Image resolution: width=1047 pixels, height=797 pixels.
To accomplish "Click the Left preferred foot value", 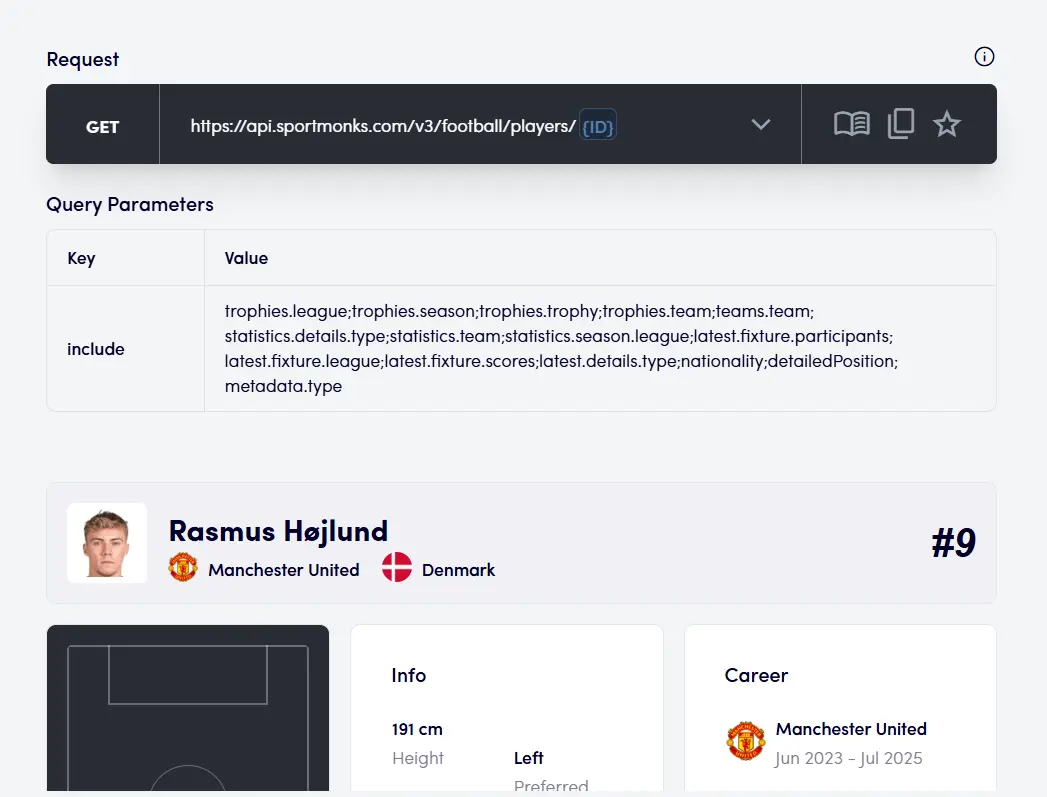I will tap(529, 758).
